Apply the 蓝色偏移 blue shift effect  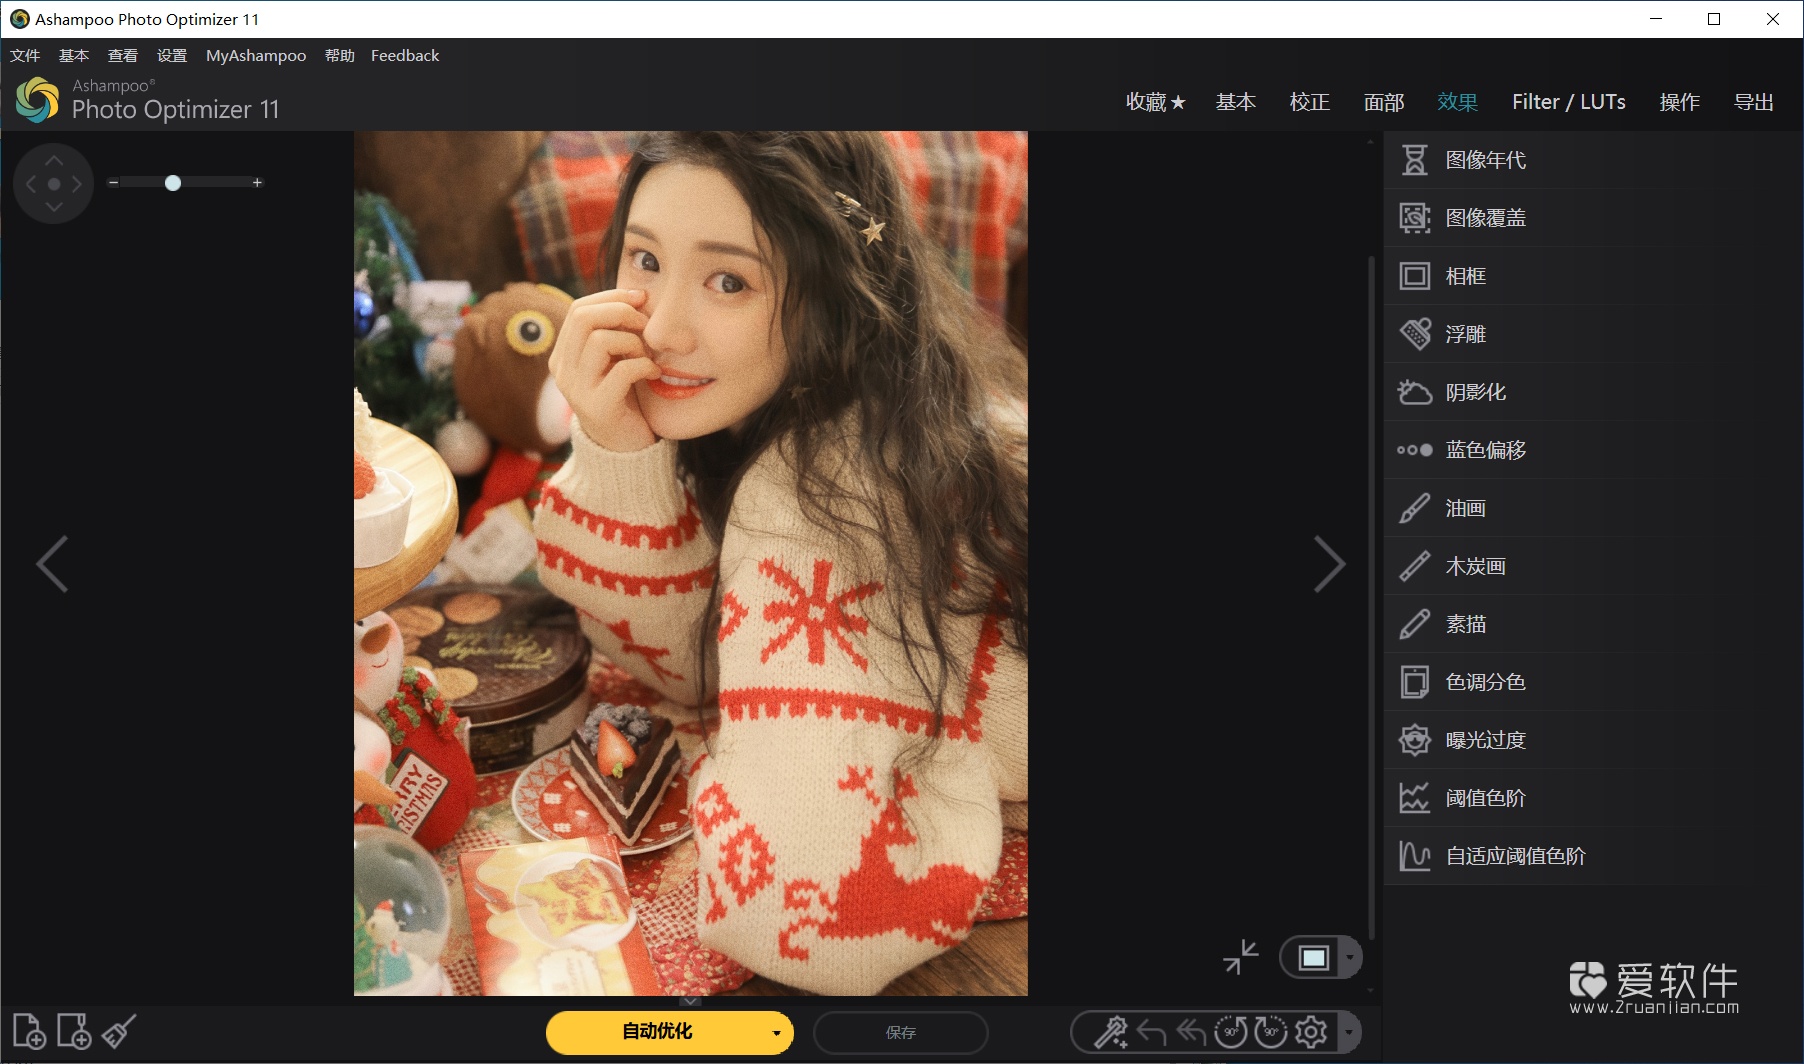click(1485, 450)
